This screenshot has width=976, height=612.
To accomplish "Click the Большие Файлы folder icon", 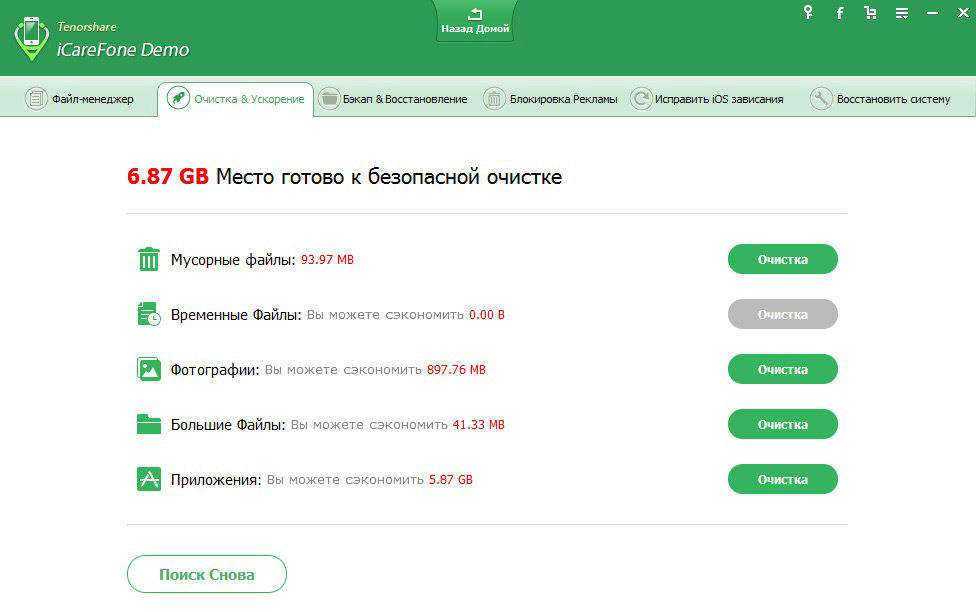I will 149,424.
